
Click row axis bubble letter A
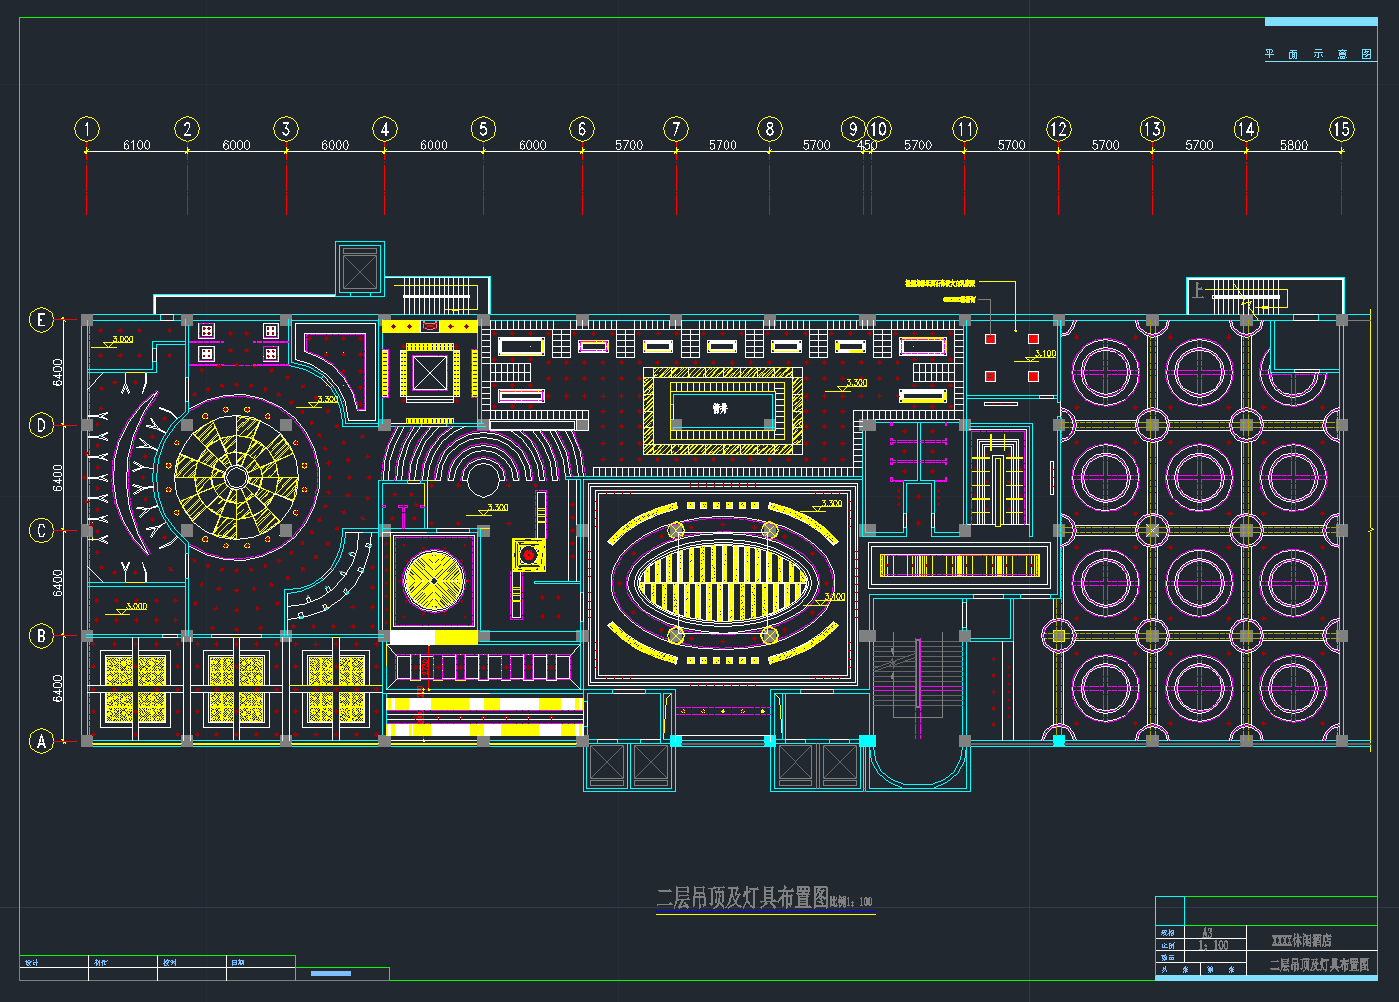pos(41,741)
